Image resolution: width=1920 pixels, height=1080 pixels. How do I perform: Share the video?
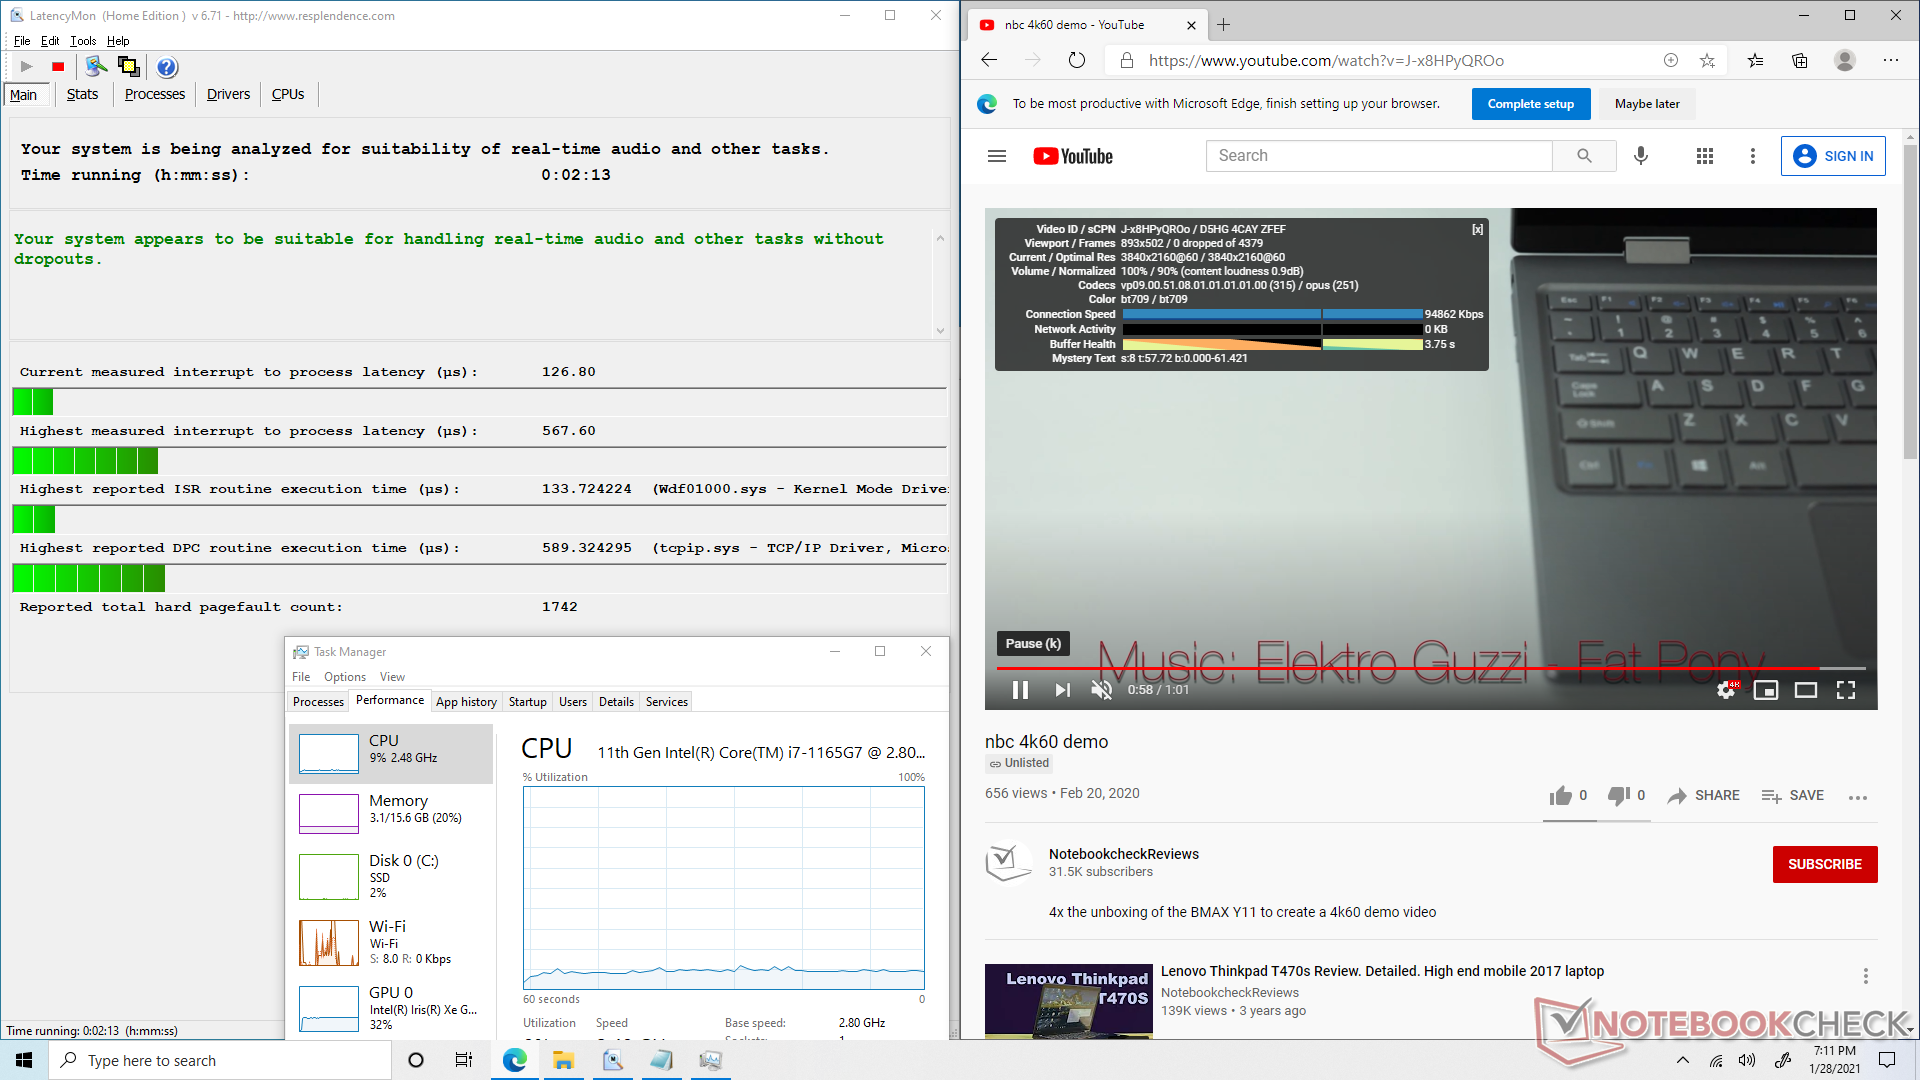click(1704, 796)
